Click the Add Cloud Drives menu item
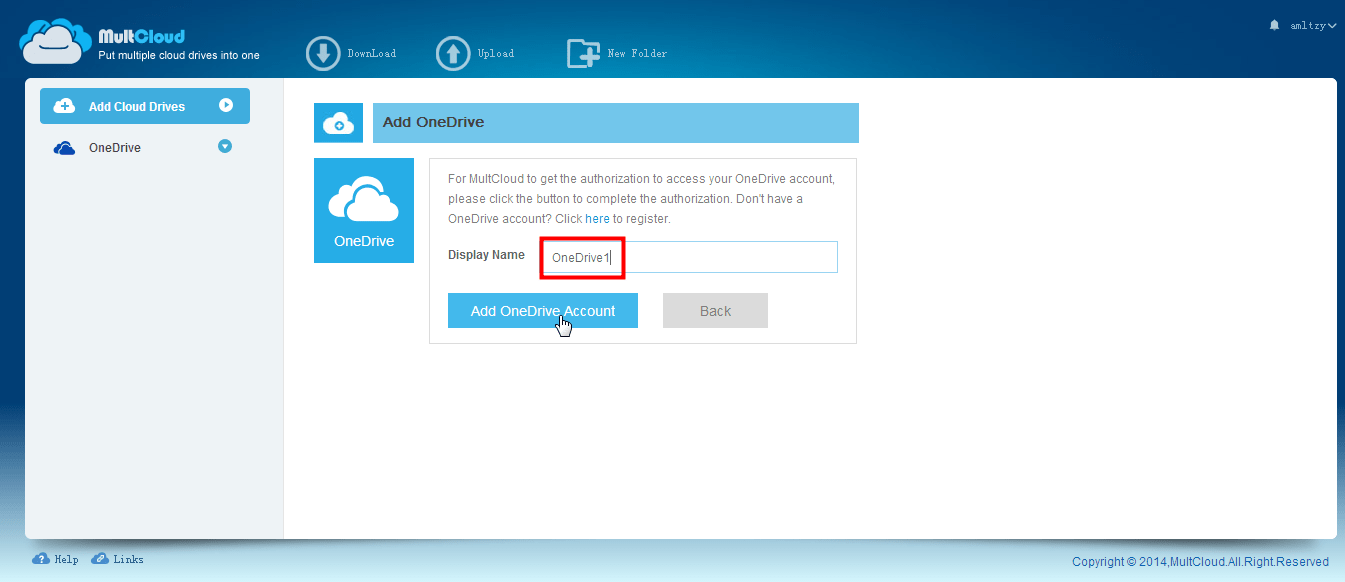The image size is (1345, 582). pos(145,106)
